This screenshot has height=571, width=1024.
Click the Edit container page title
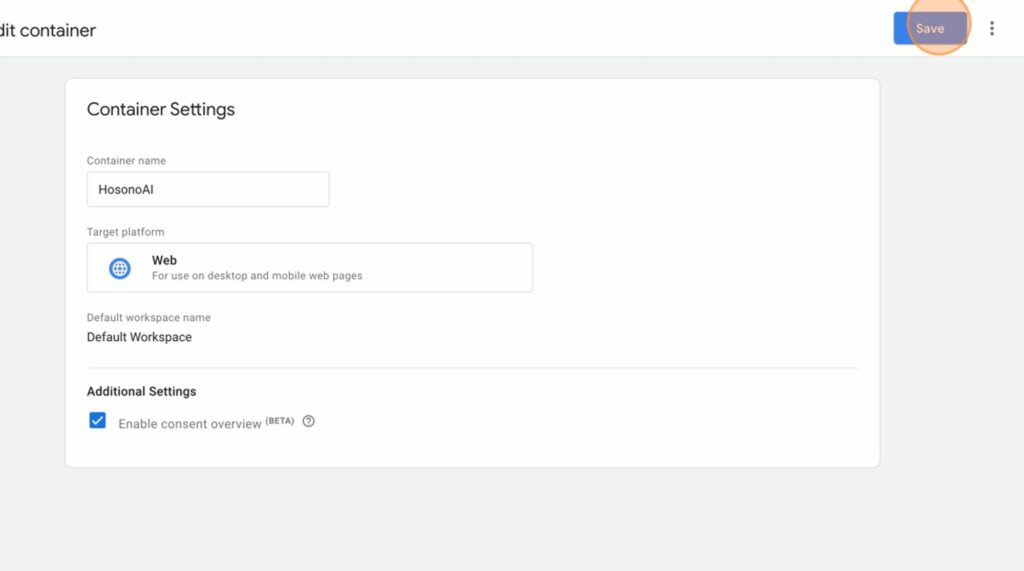(x=47, y=30)
